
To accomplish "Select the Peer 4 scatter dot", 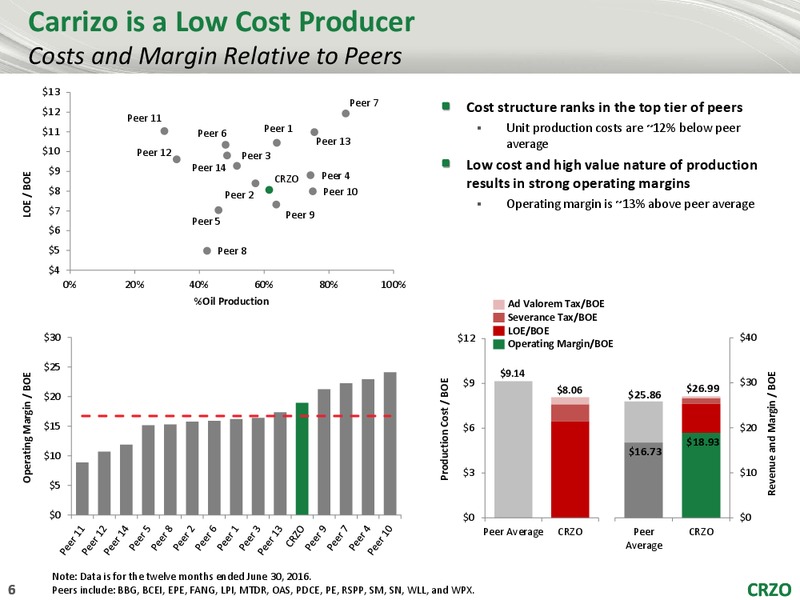I will [310, 175].
